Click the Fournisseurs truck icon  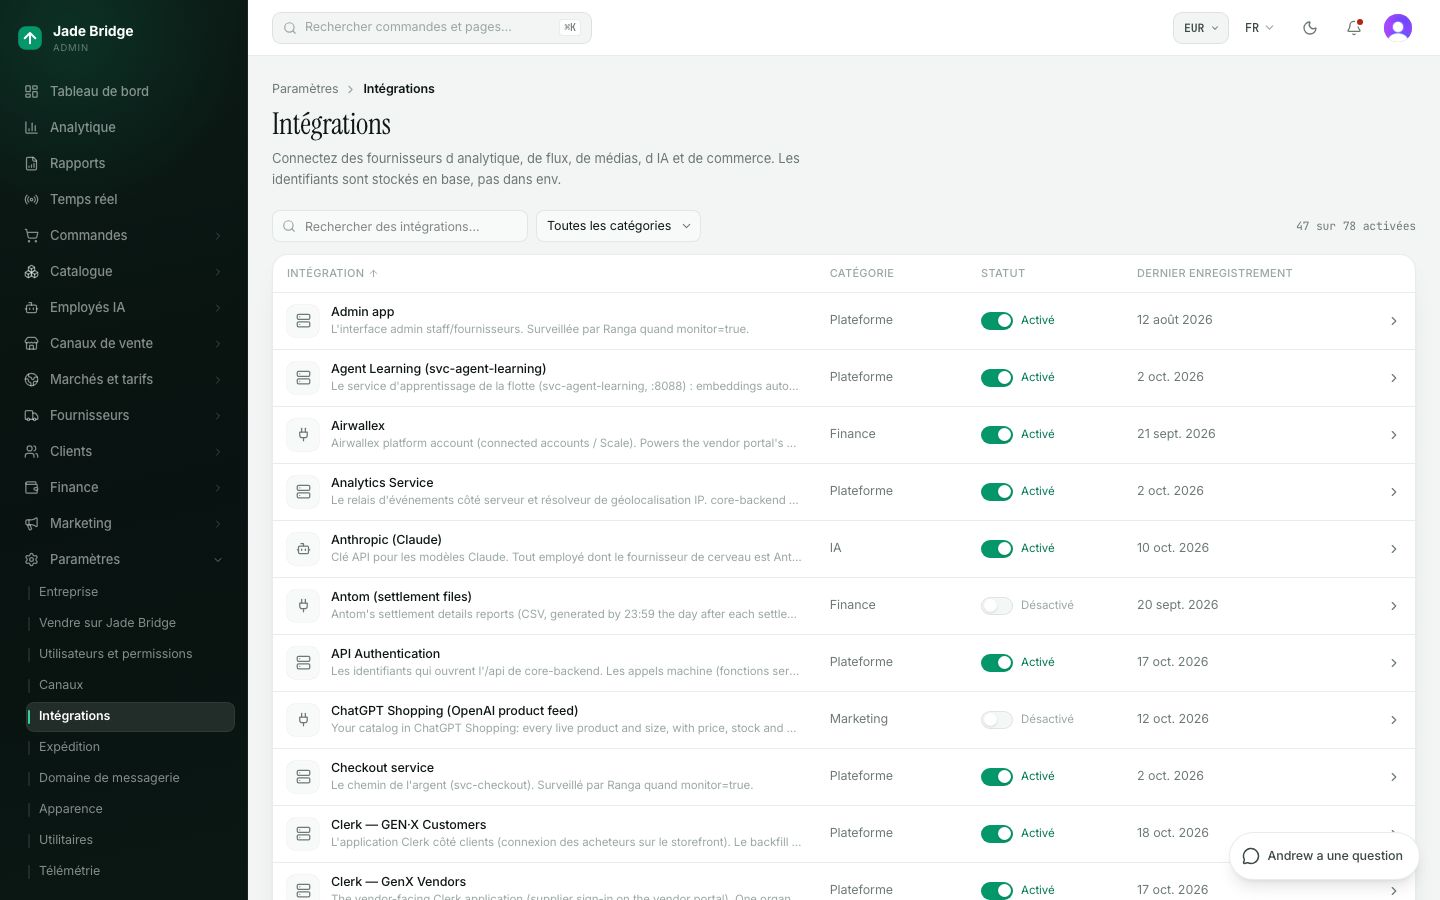(31, 415)
